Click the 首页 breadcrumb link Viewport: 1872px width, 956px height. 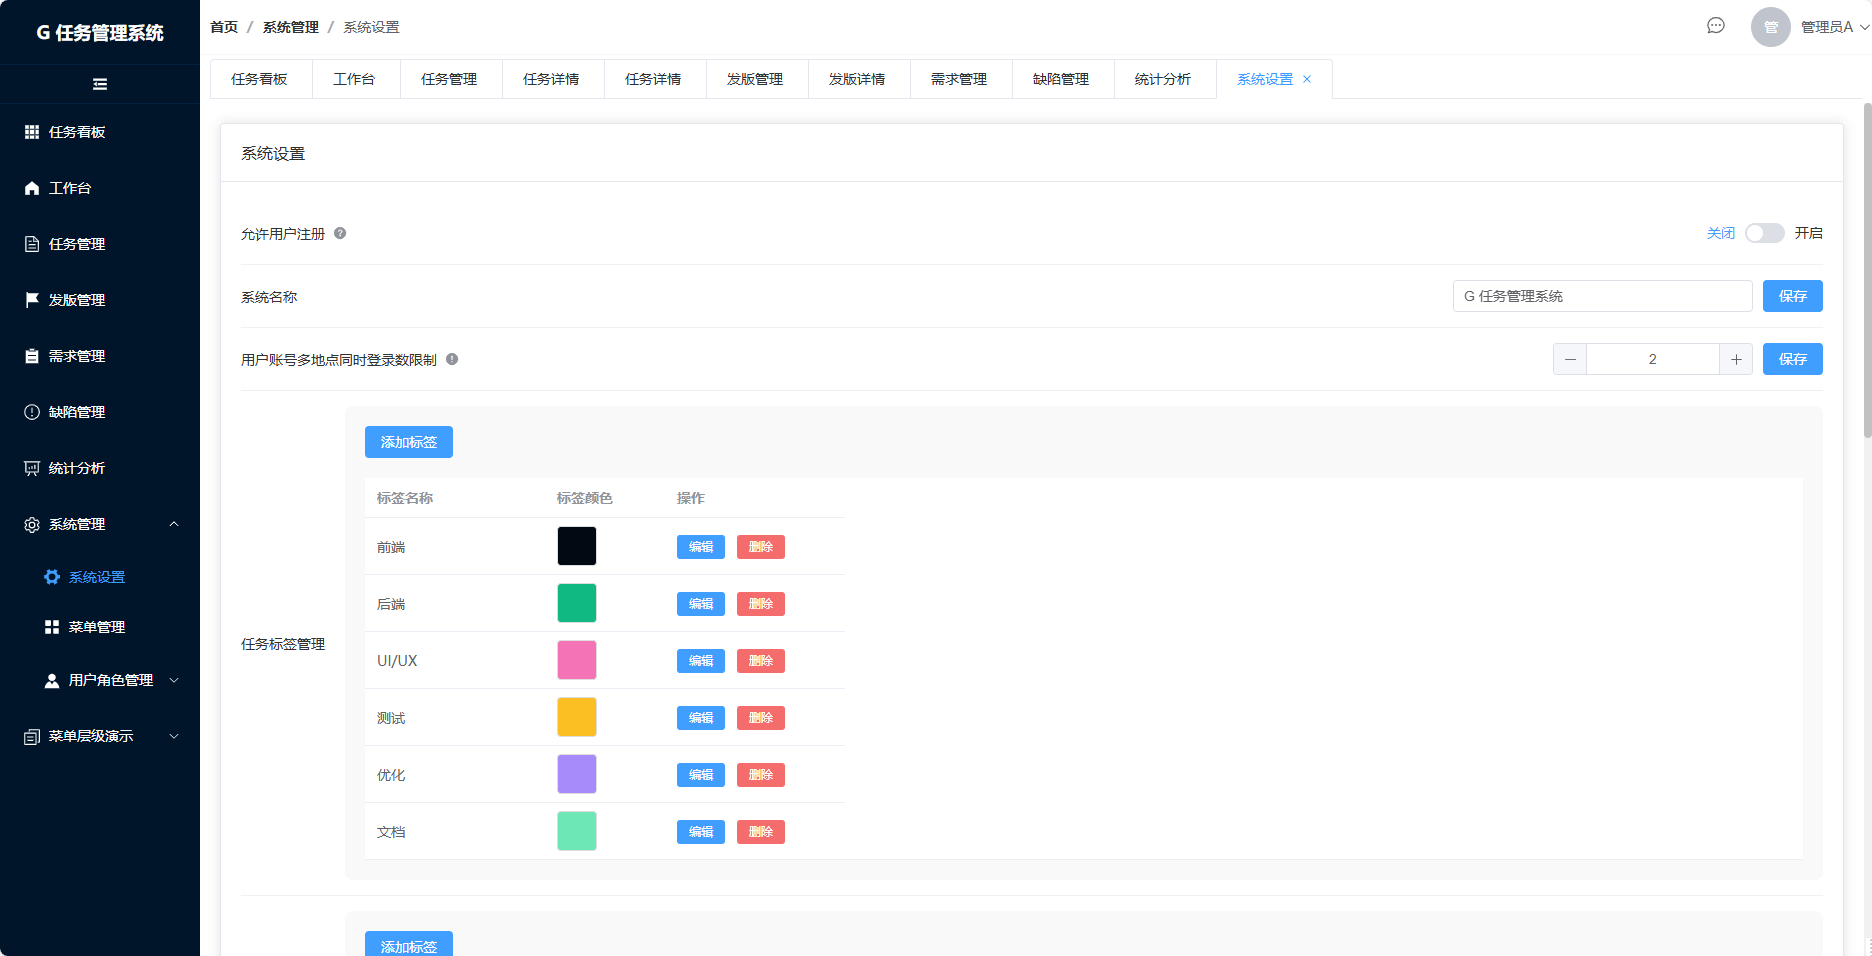(x=224, y=27)
